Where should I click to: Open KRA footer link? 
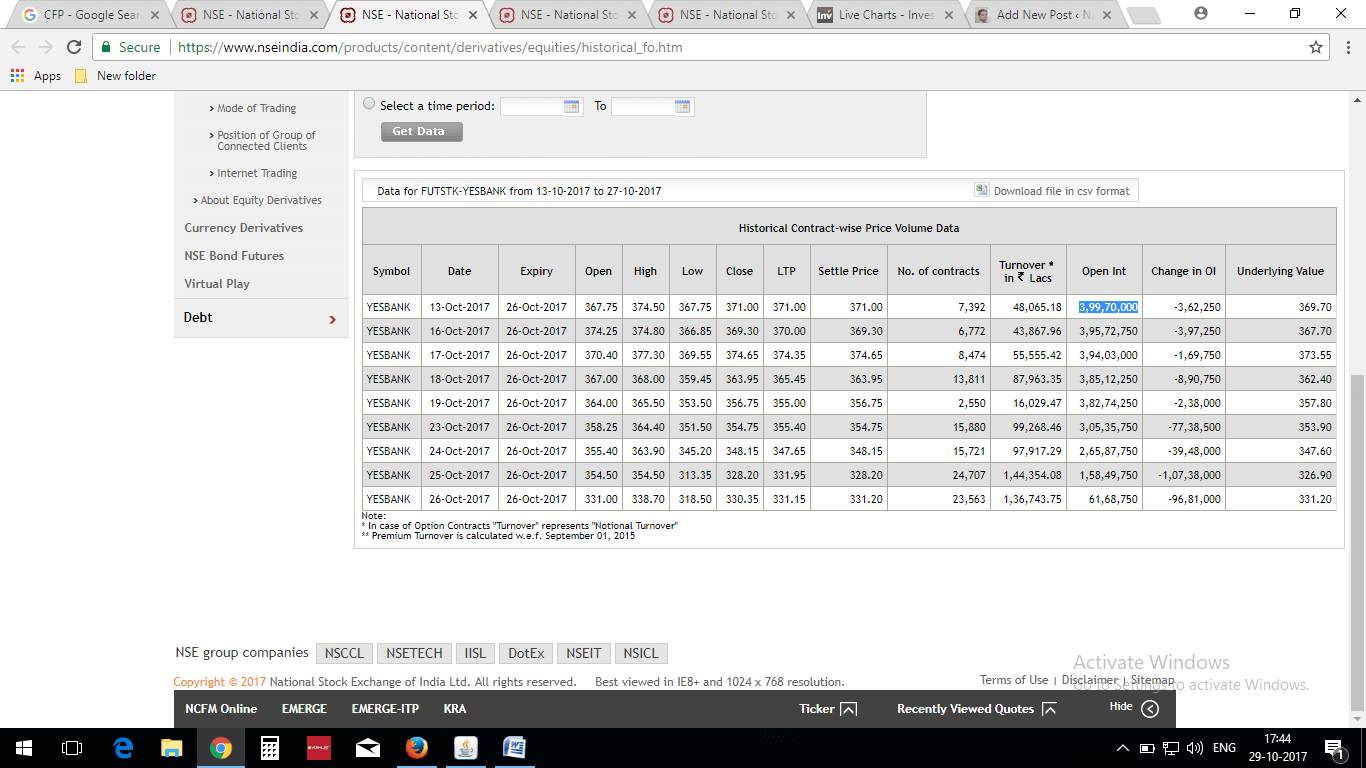click(455, 709)
